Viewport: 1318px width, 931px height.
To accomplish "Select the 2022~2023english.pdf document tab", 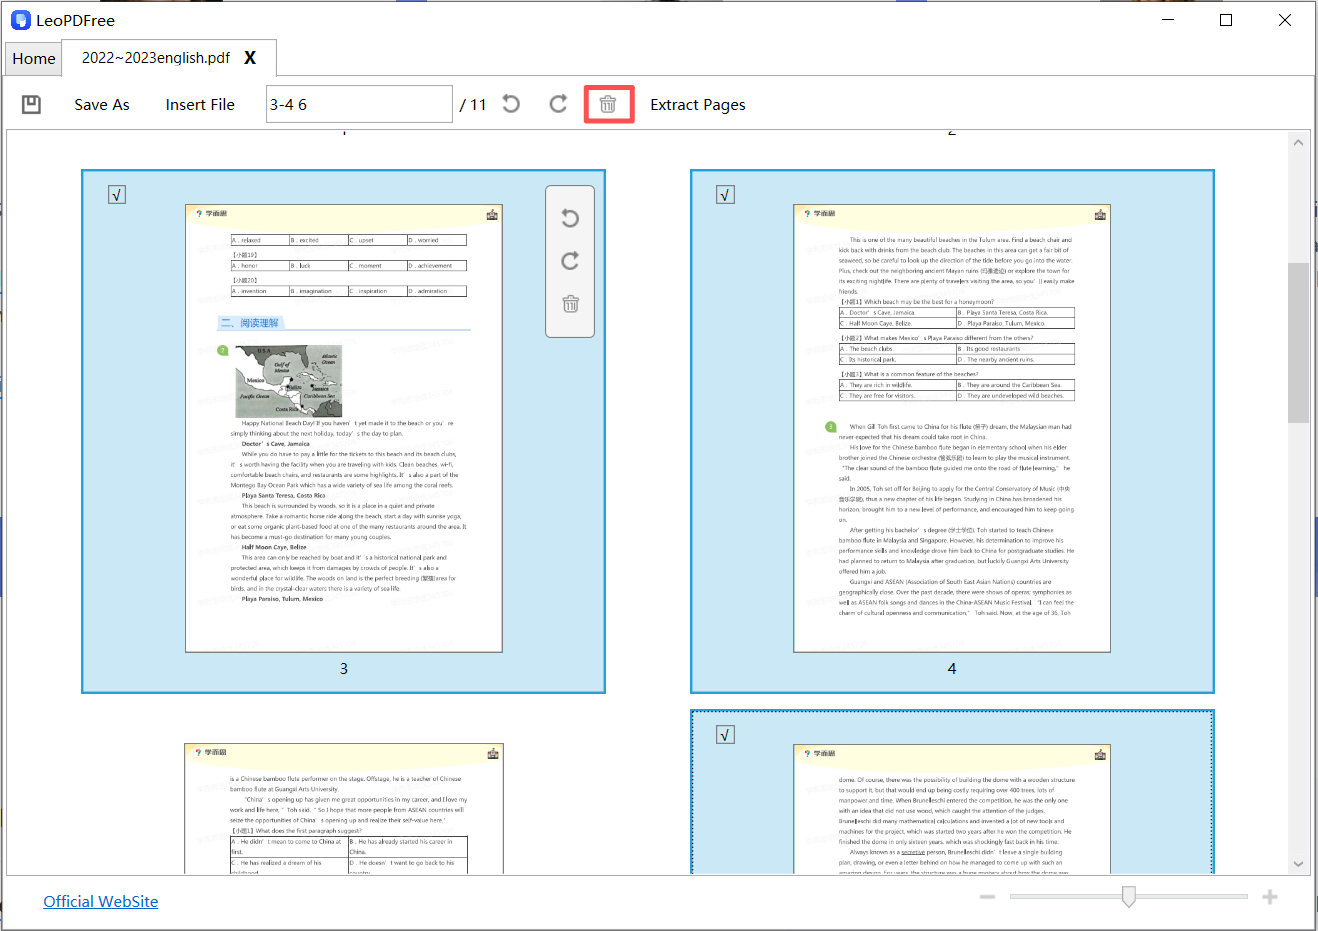I will pyautogui.click(x=155, y=58).
